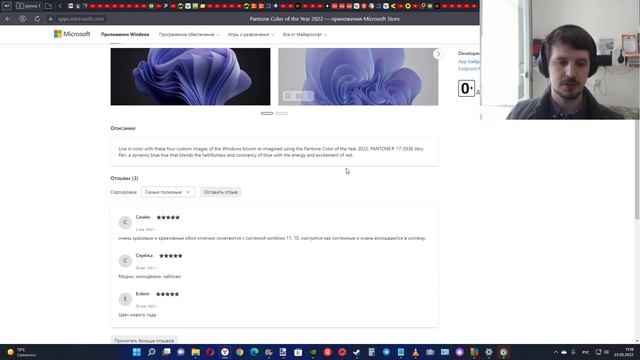Click the review text Цвет нового года

137,315
